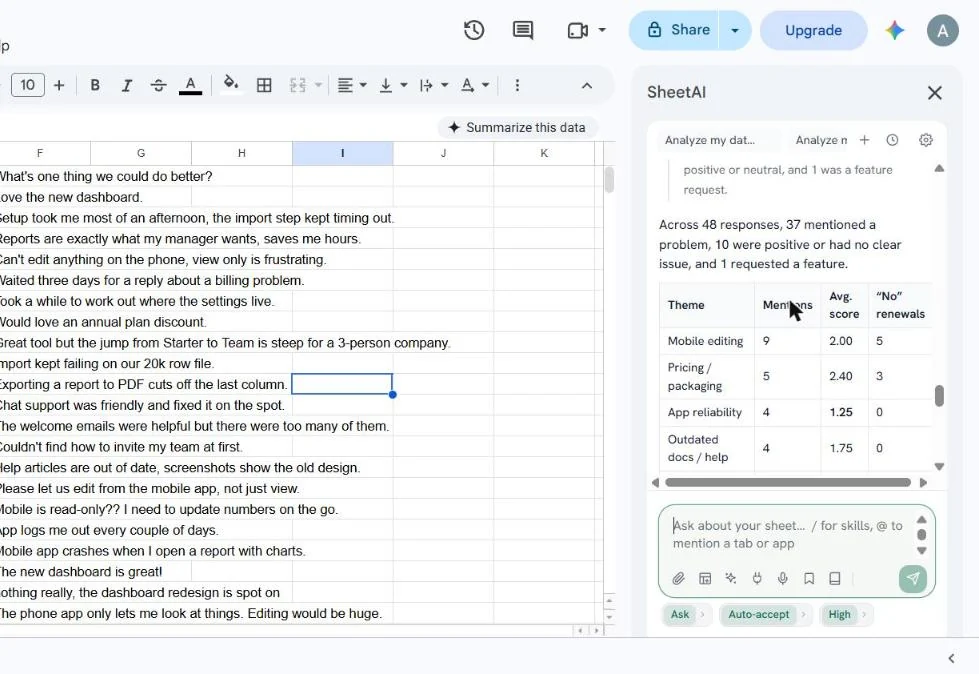Viewport: 979px width, 674px height.
Task: Add a new SheetAI chat tab
Action: pyautogui.click(x=864, y=140)
